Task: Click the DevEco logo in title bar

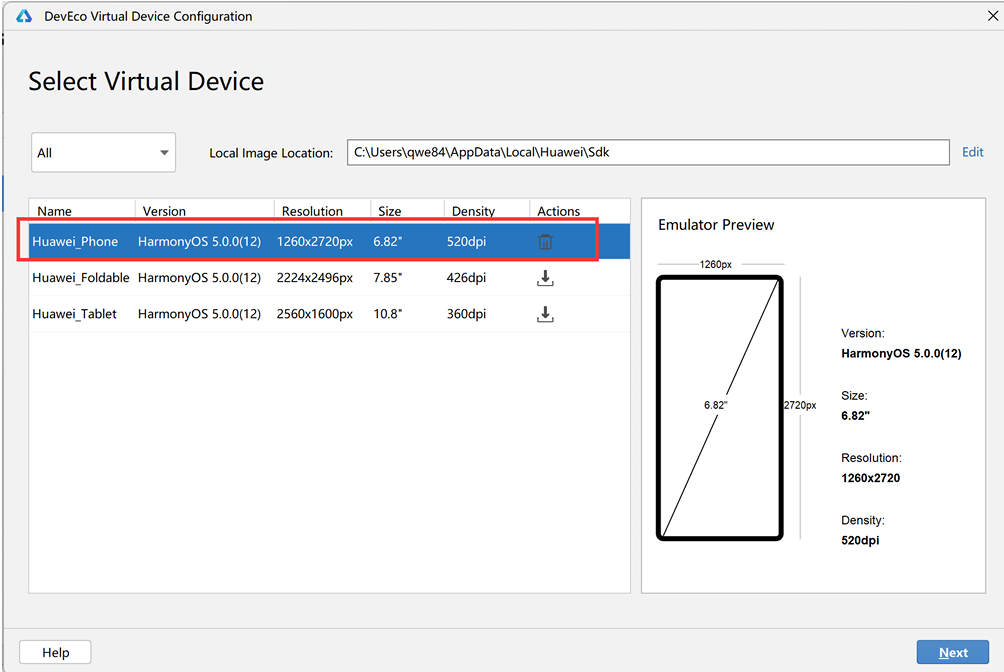Action: click(24, 16)
